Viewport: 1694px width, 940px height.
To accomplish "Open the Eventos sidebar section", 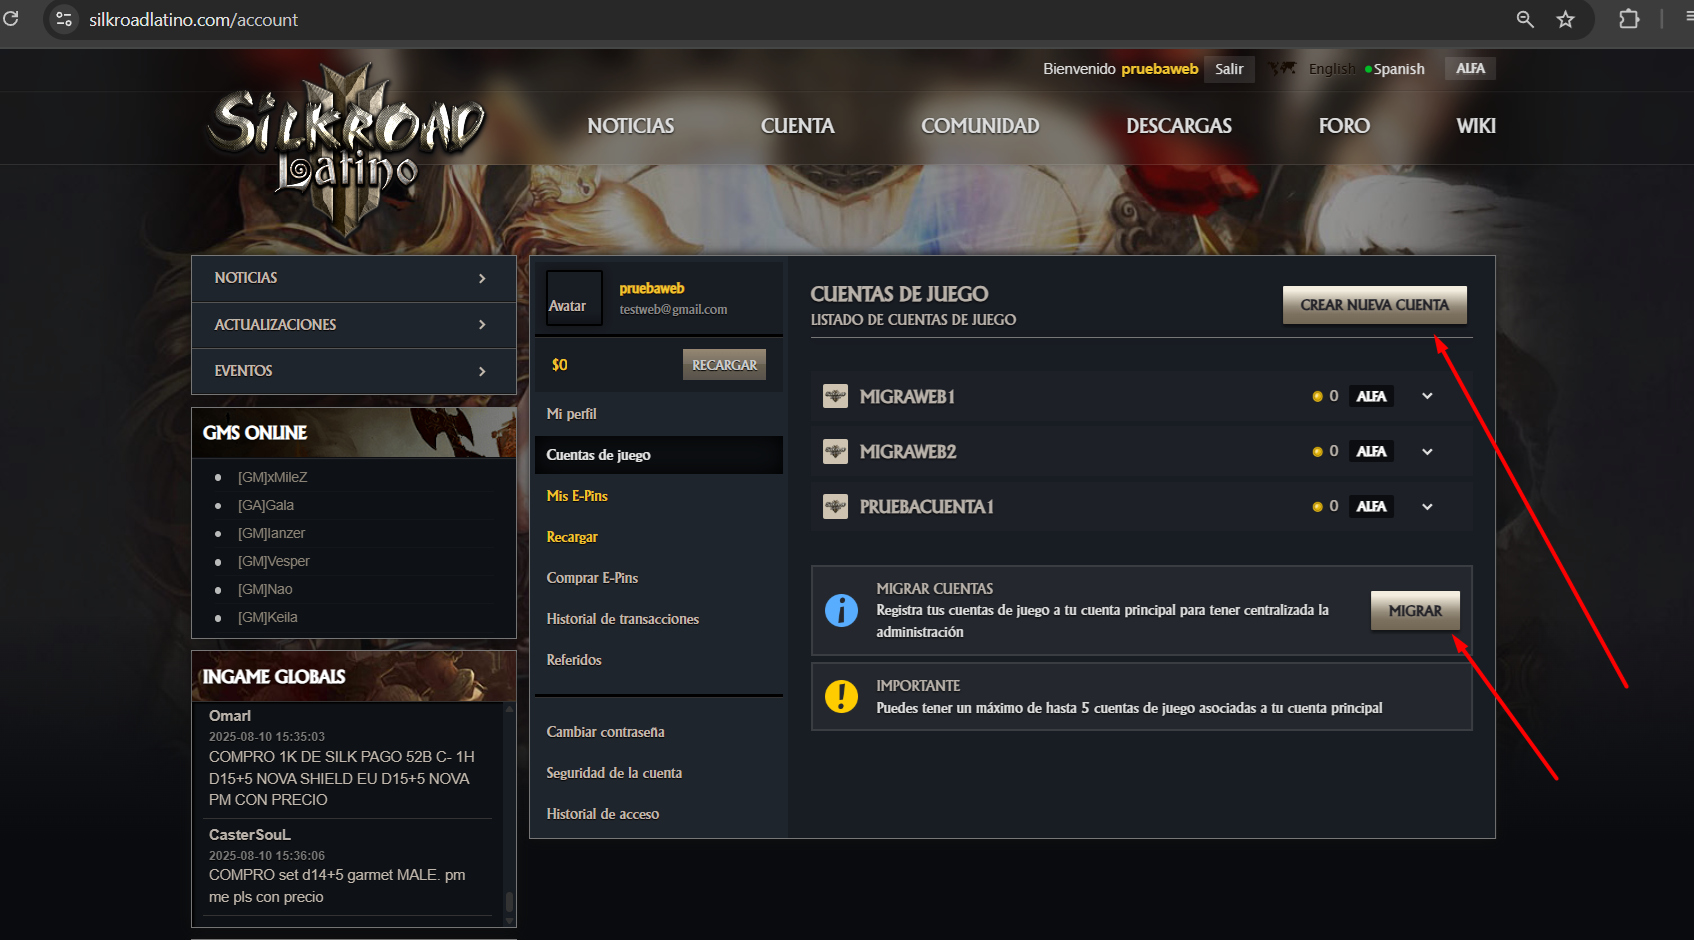I will (354, 371).
